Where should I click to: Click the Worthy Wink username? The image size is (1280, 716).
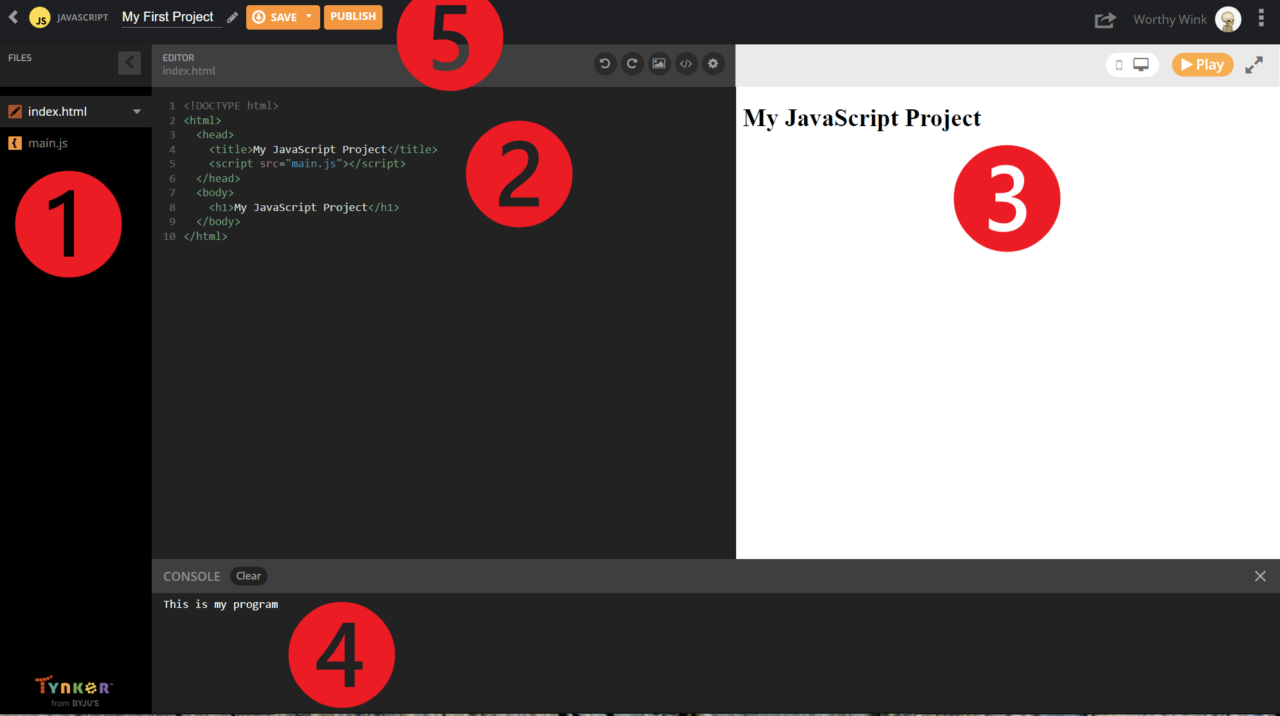tap(1169, 19)
